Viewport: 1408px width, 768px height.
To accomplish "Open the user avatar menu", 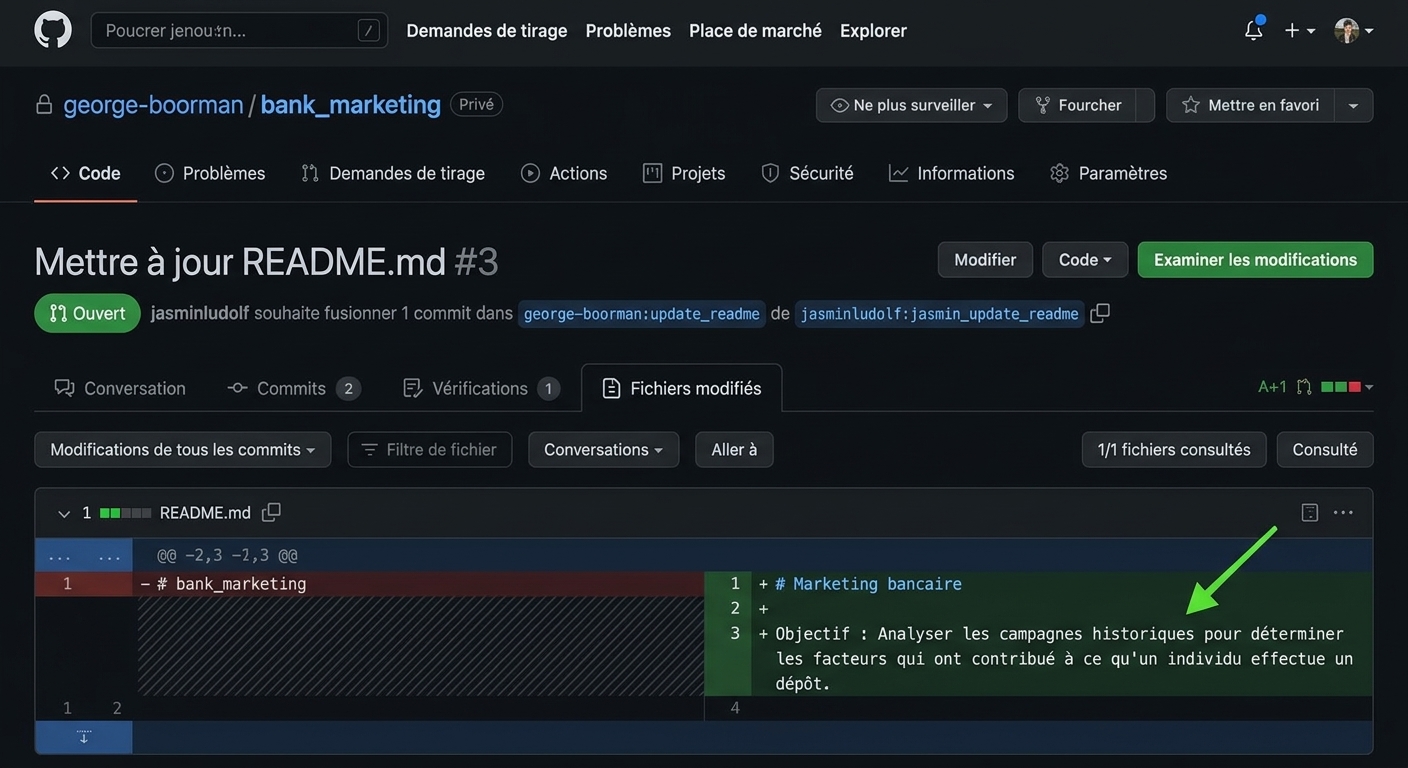I will (1354, 31).
